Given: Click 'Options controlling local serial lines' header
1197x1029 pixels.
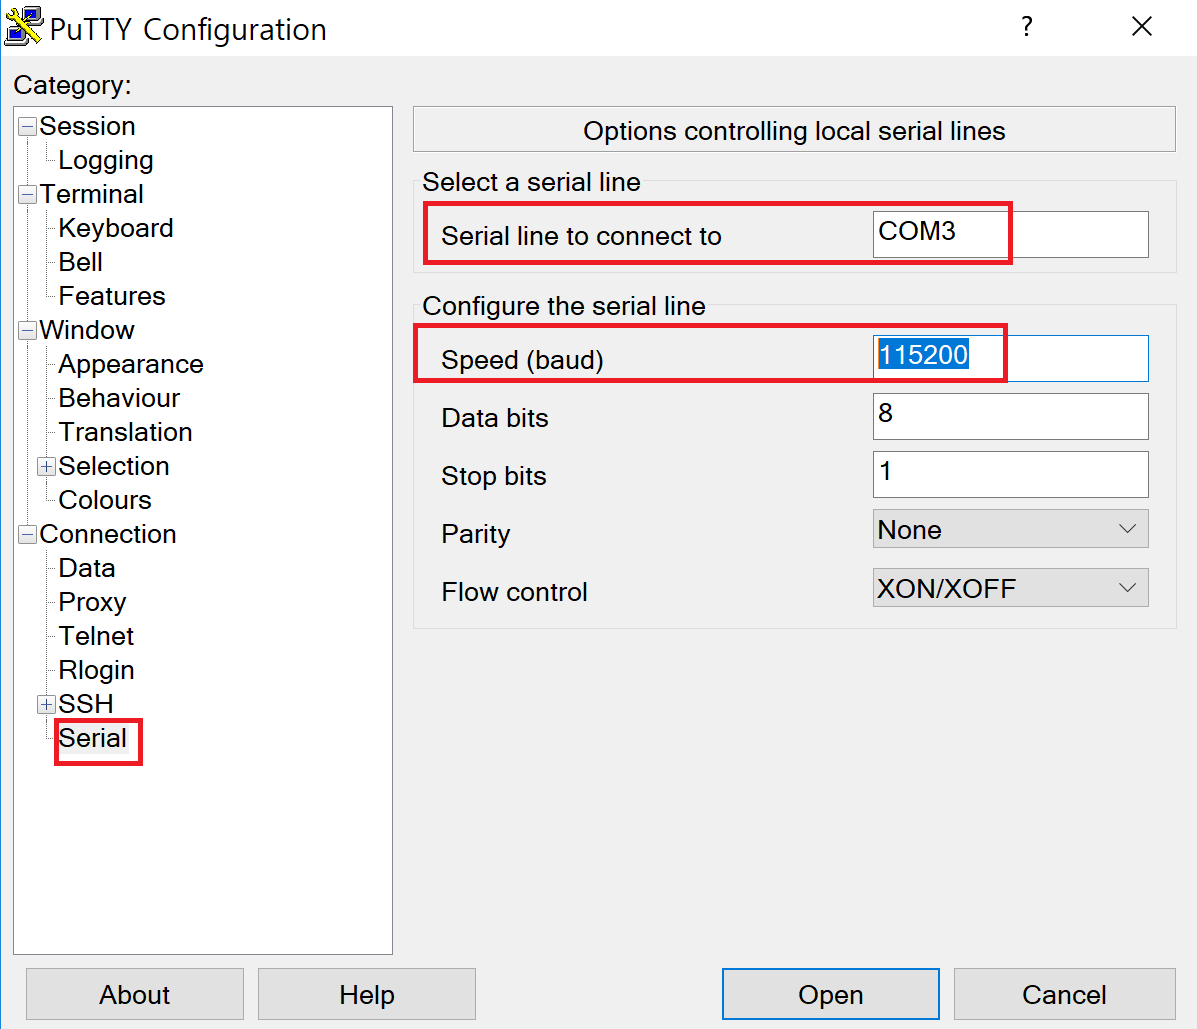Looking at the screenshot, I should tap(794, 131).
